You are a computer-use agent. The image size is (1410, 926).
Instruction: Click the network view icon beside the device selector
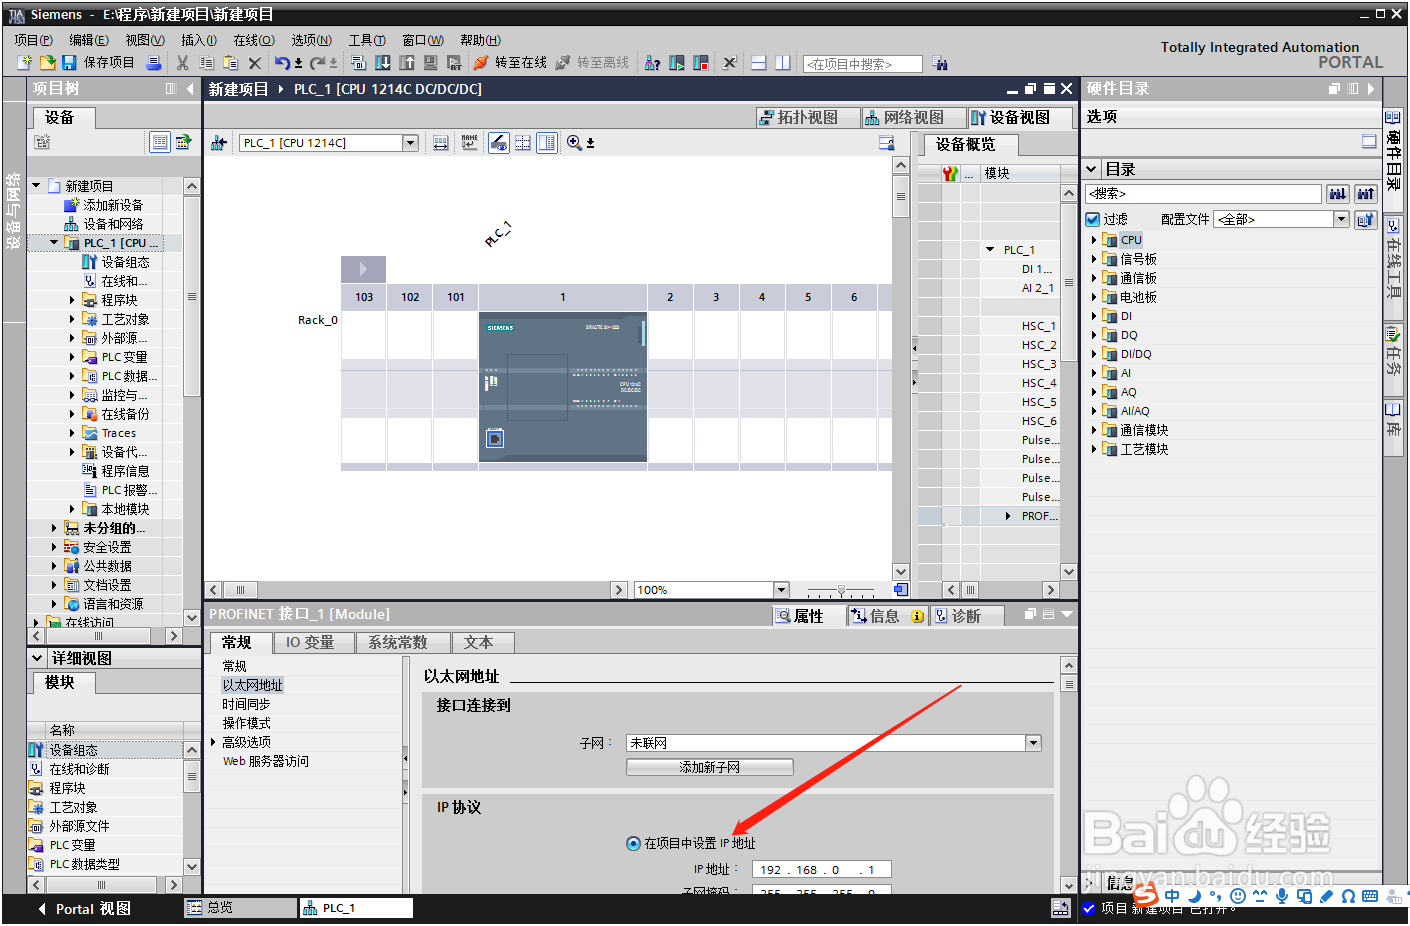click(219, 143)
